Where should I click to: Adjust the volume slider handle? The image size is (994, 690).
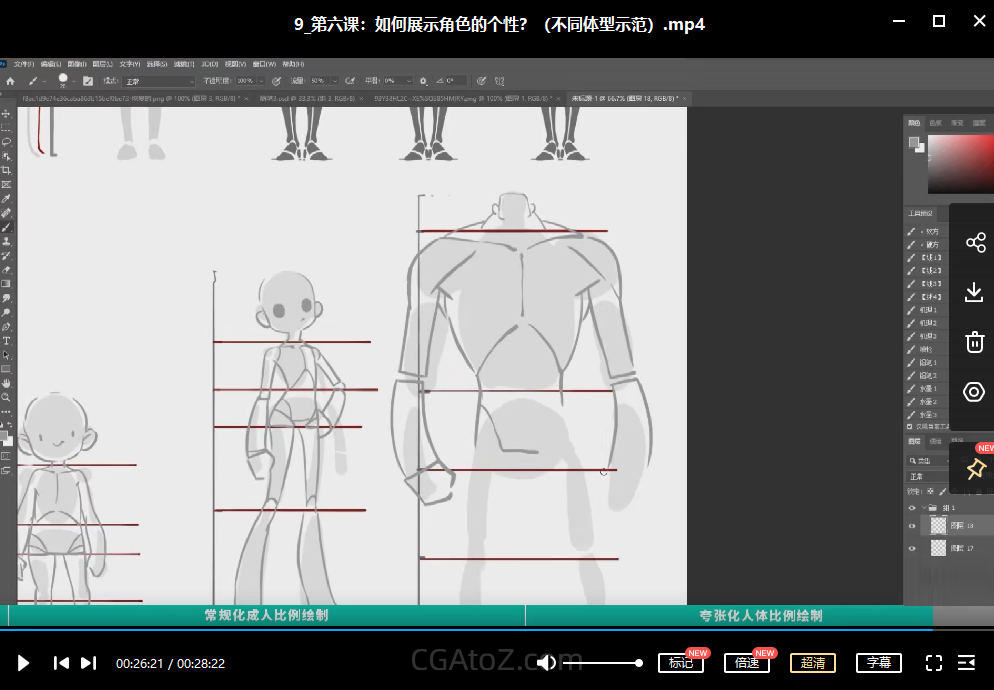point(639,663)
